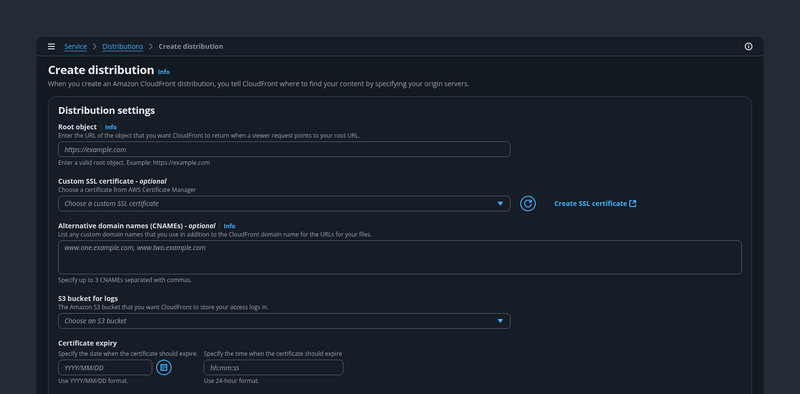Image resolution: width=800 pixels, height=394 pixels.
Task: Focus the hh:mm:ss expiry time field
Action: click(273, 367)
